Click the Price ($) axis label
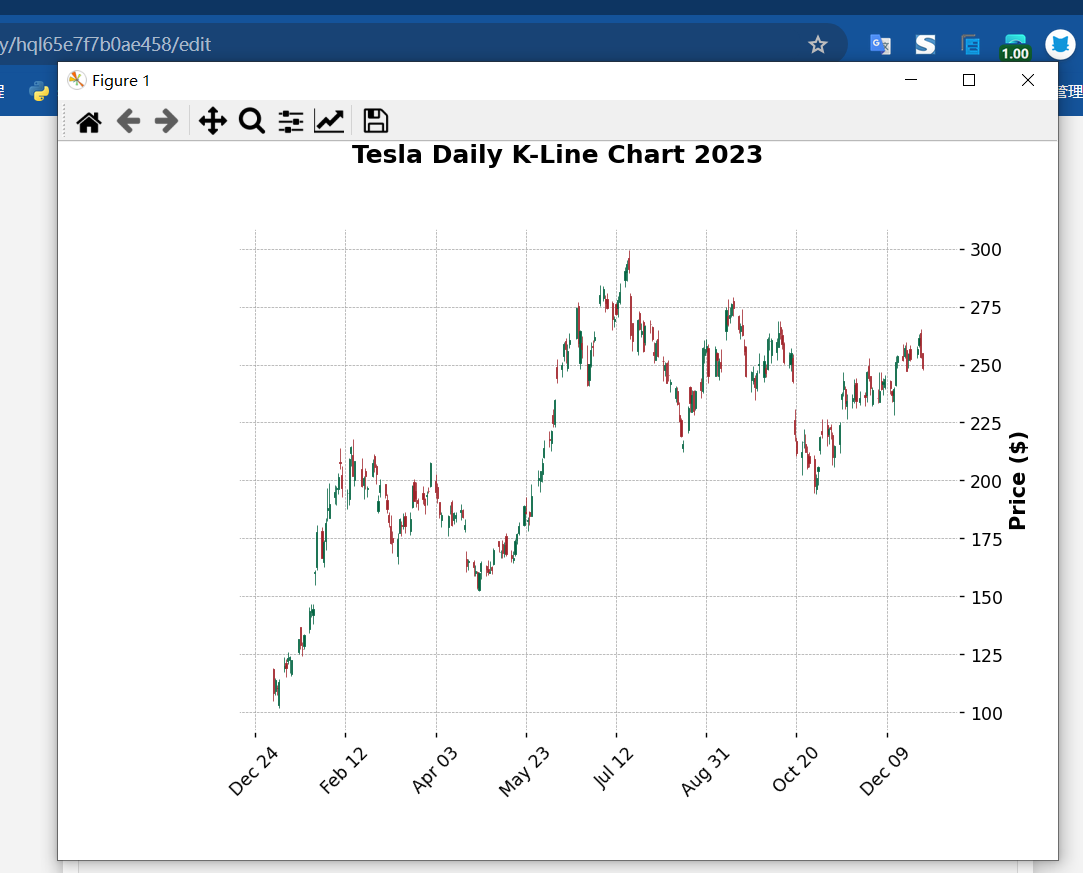This screenshot has width=1083, height=873. click(1018, 481)
